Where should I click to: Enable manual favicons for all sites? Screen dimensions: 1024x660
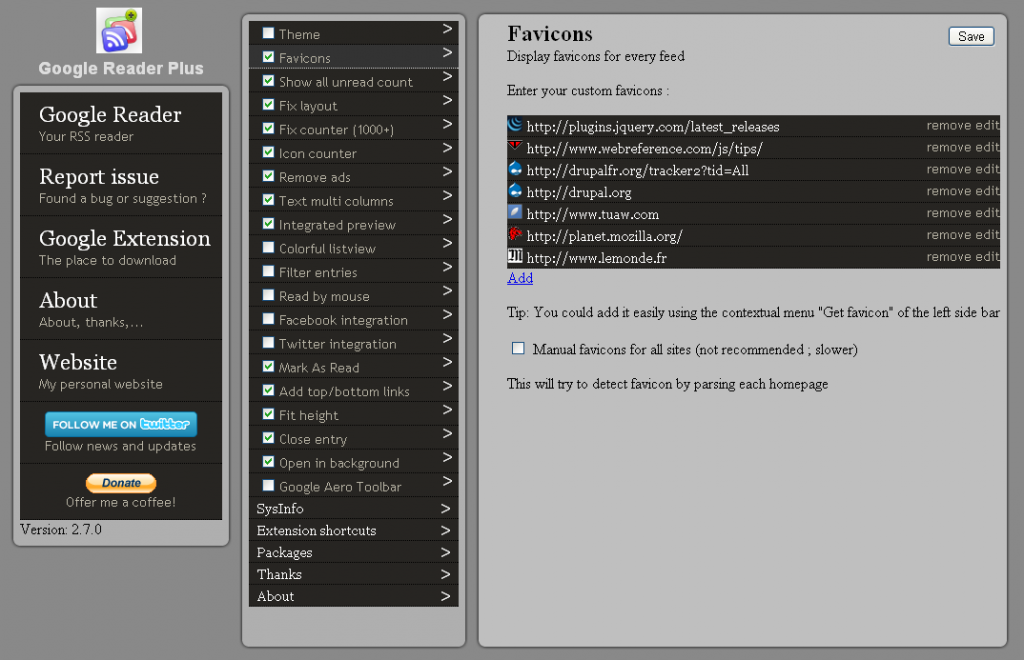click(x=518, y=349)
